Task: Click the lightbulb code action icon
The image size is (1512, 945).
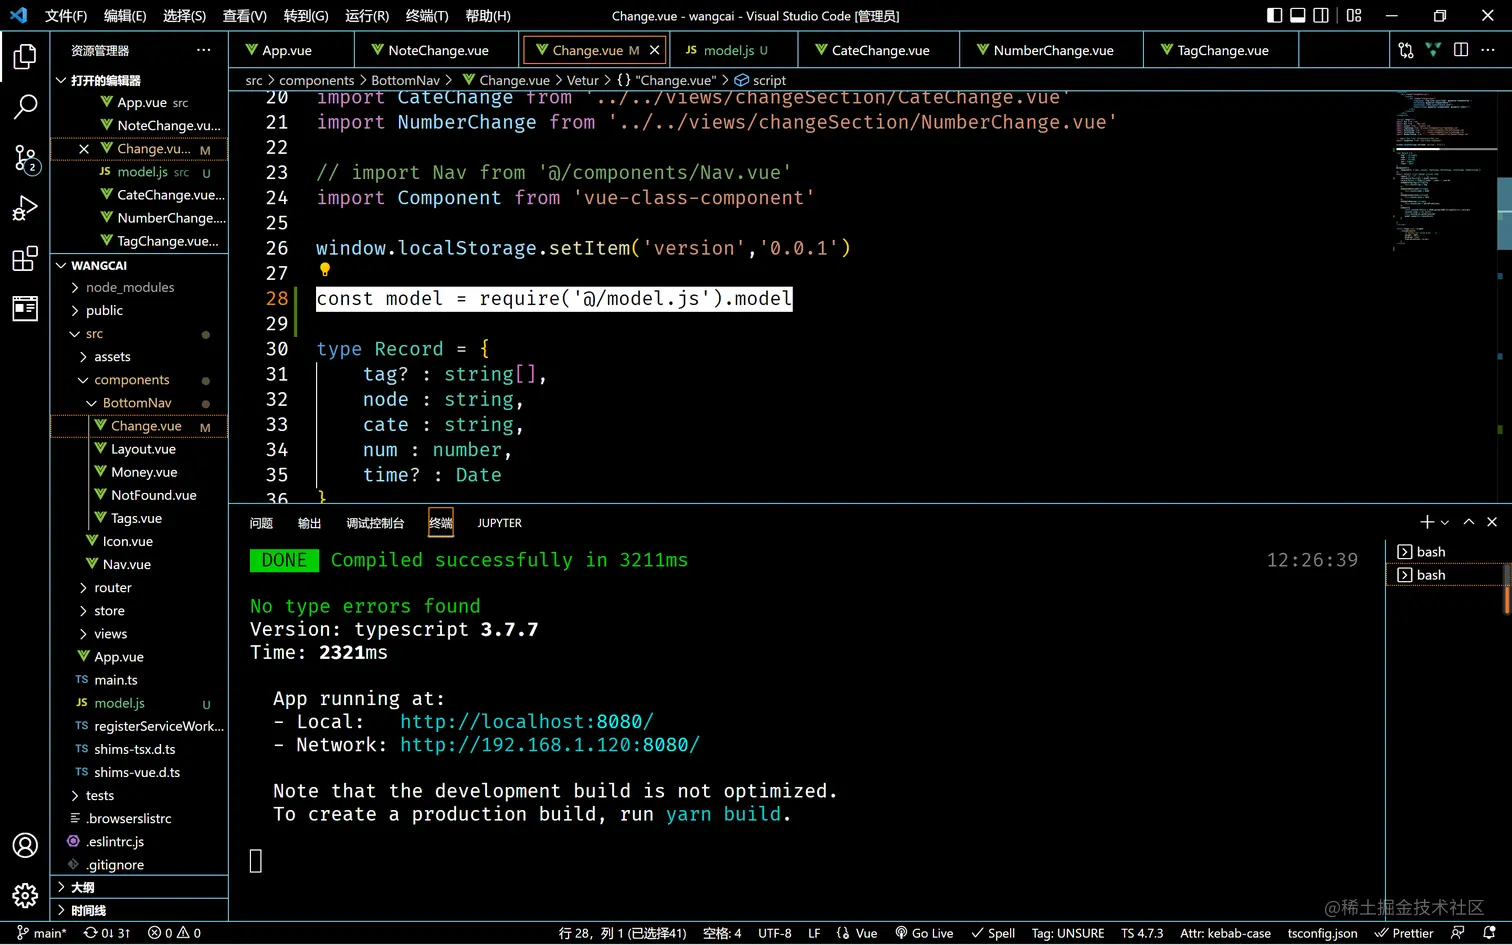Action: pyautogui.click(x=324, y=269)
